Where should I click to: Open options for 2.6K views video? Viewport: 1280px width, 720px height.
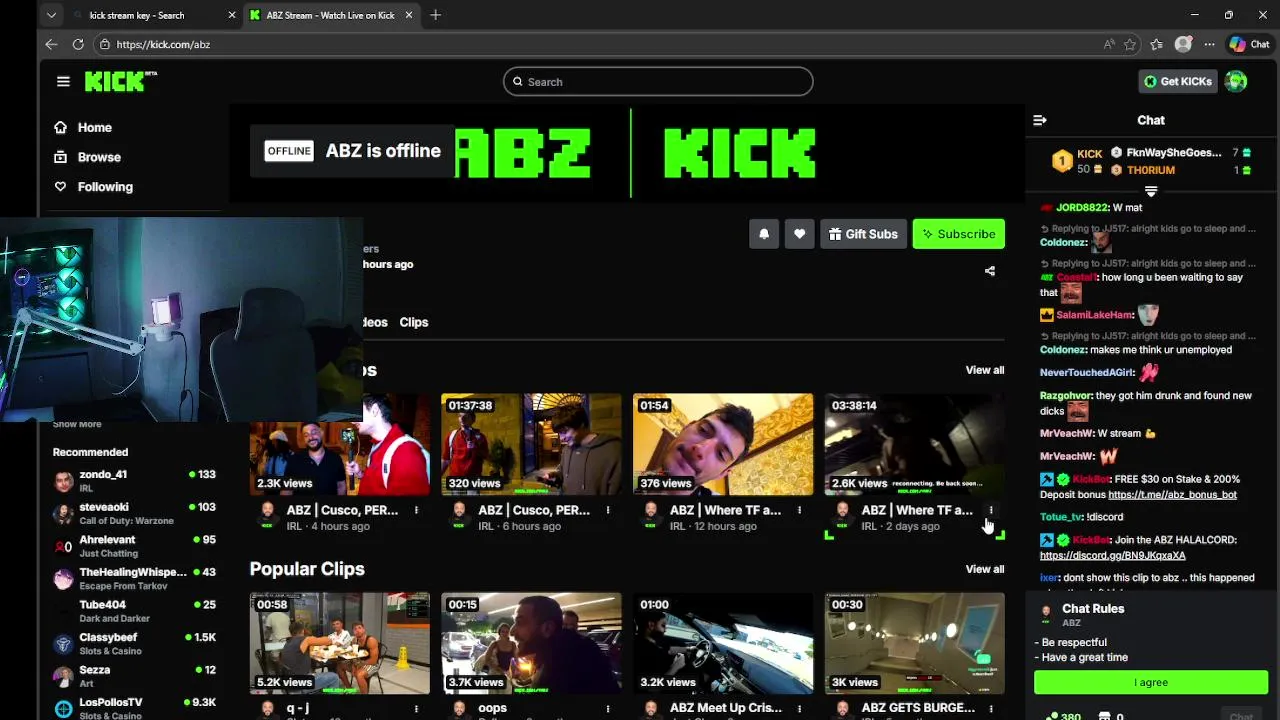pos(991,511)
